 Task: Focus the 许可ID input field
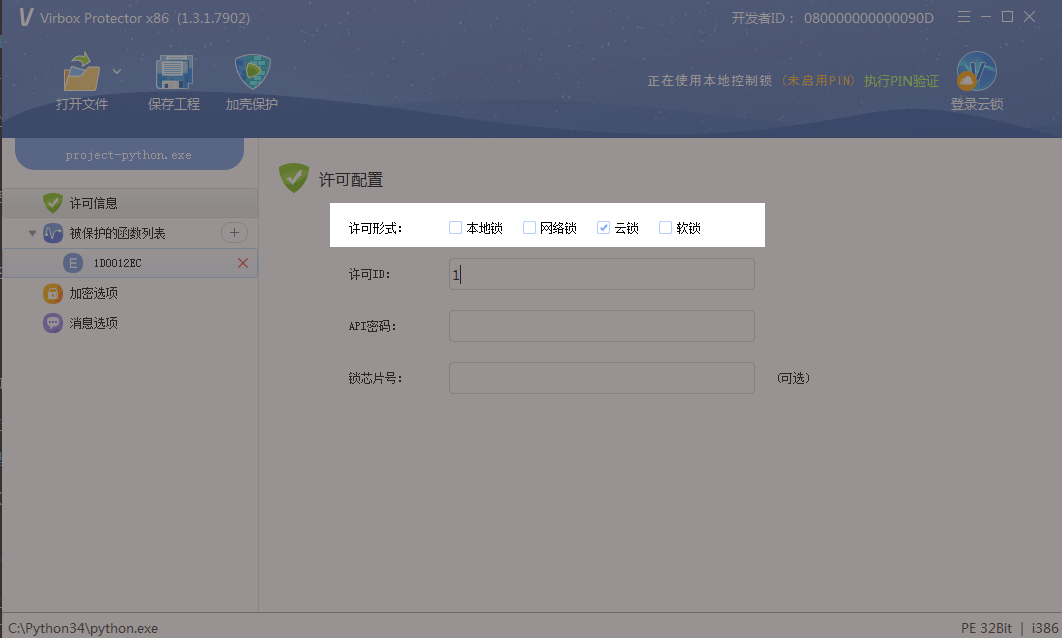[601, 274]
